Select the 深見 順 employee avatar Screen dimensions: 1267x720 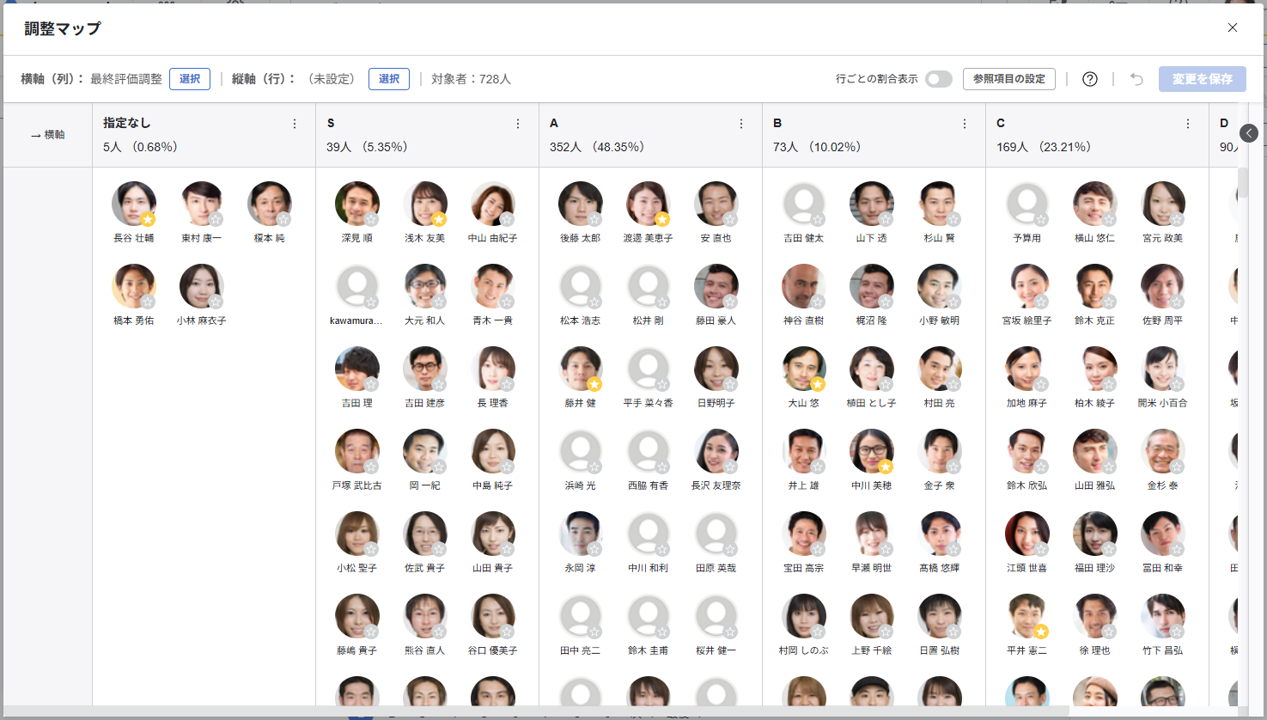356,203
